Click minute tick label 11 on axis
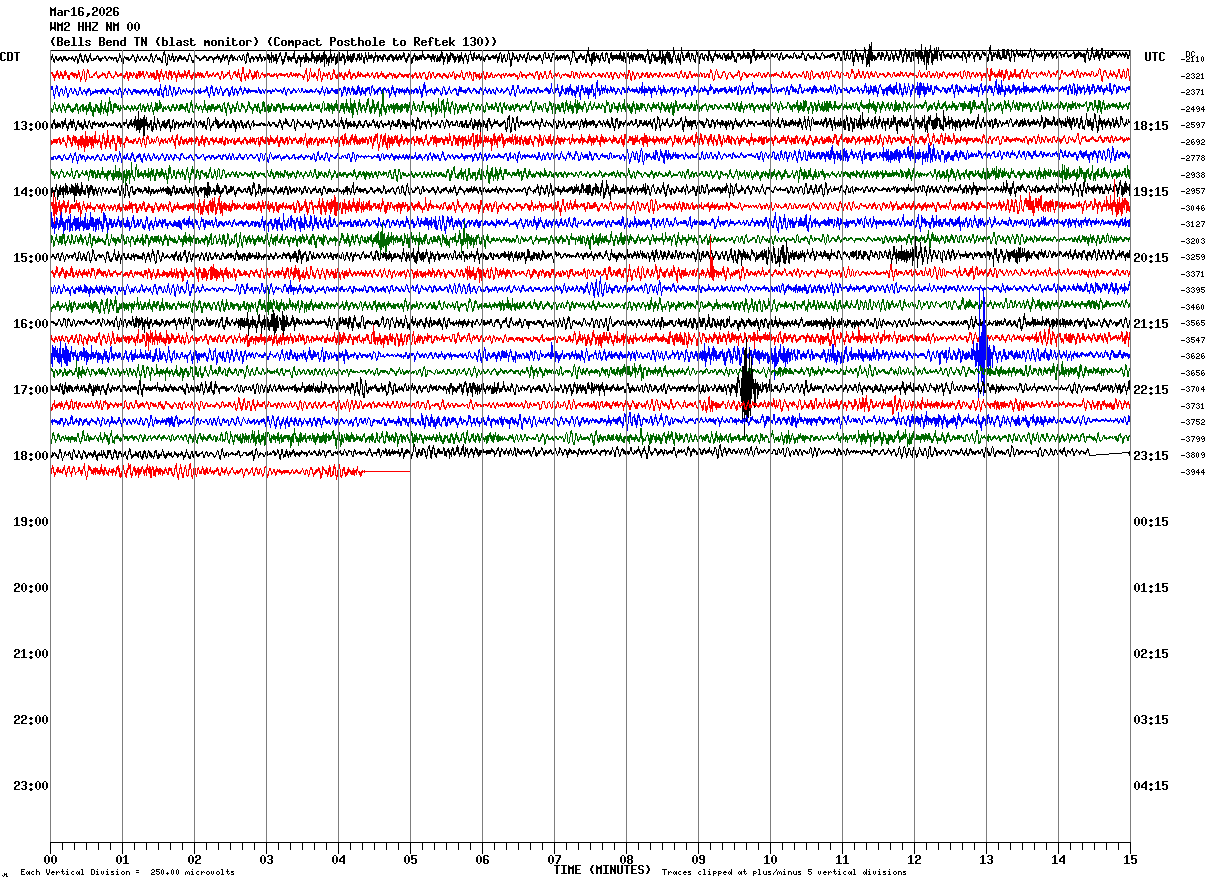 tap(842, 860)
